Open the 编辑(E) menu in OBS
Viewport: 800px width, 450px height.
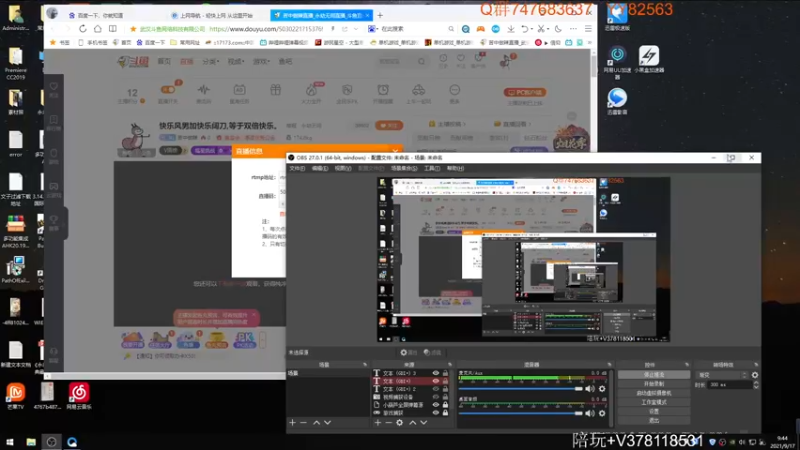(320, 168)
